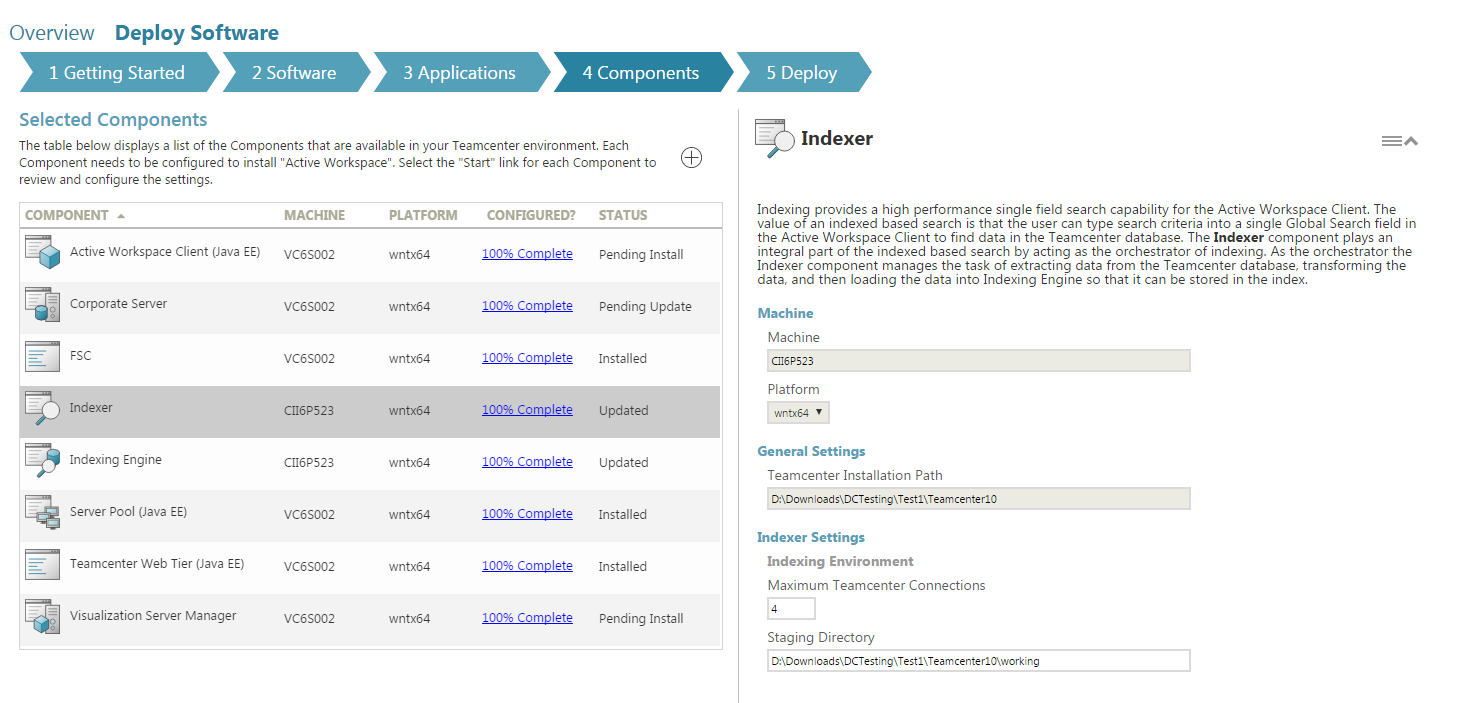Image resolution: width=1465 pixels, height=703 pixels.
Task: Click the Maximum Teamcenter Connections field
Action: pos(792,608)
